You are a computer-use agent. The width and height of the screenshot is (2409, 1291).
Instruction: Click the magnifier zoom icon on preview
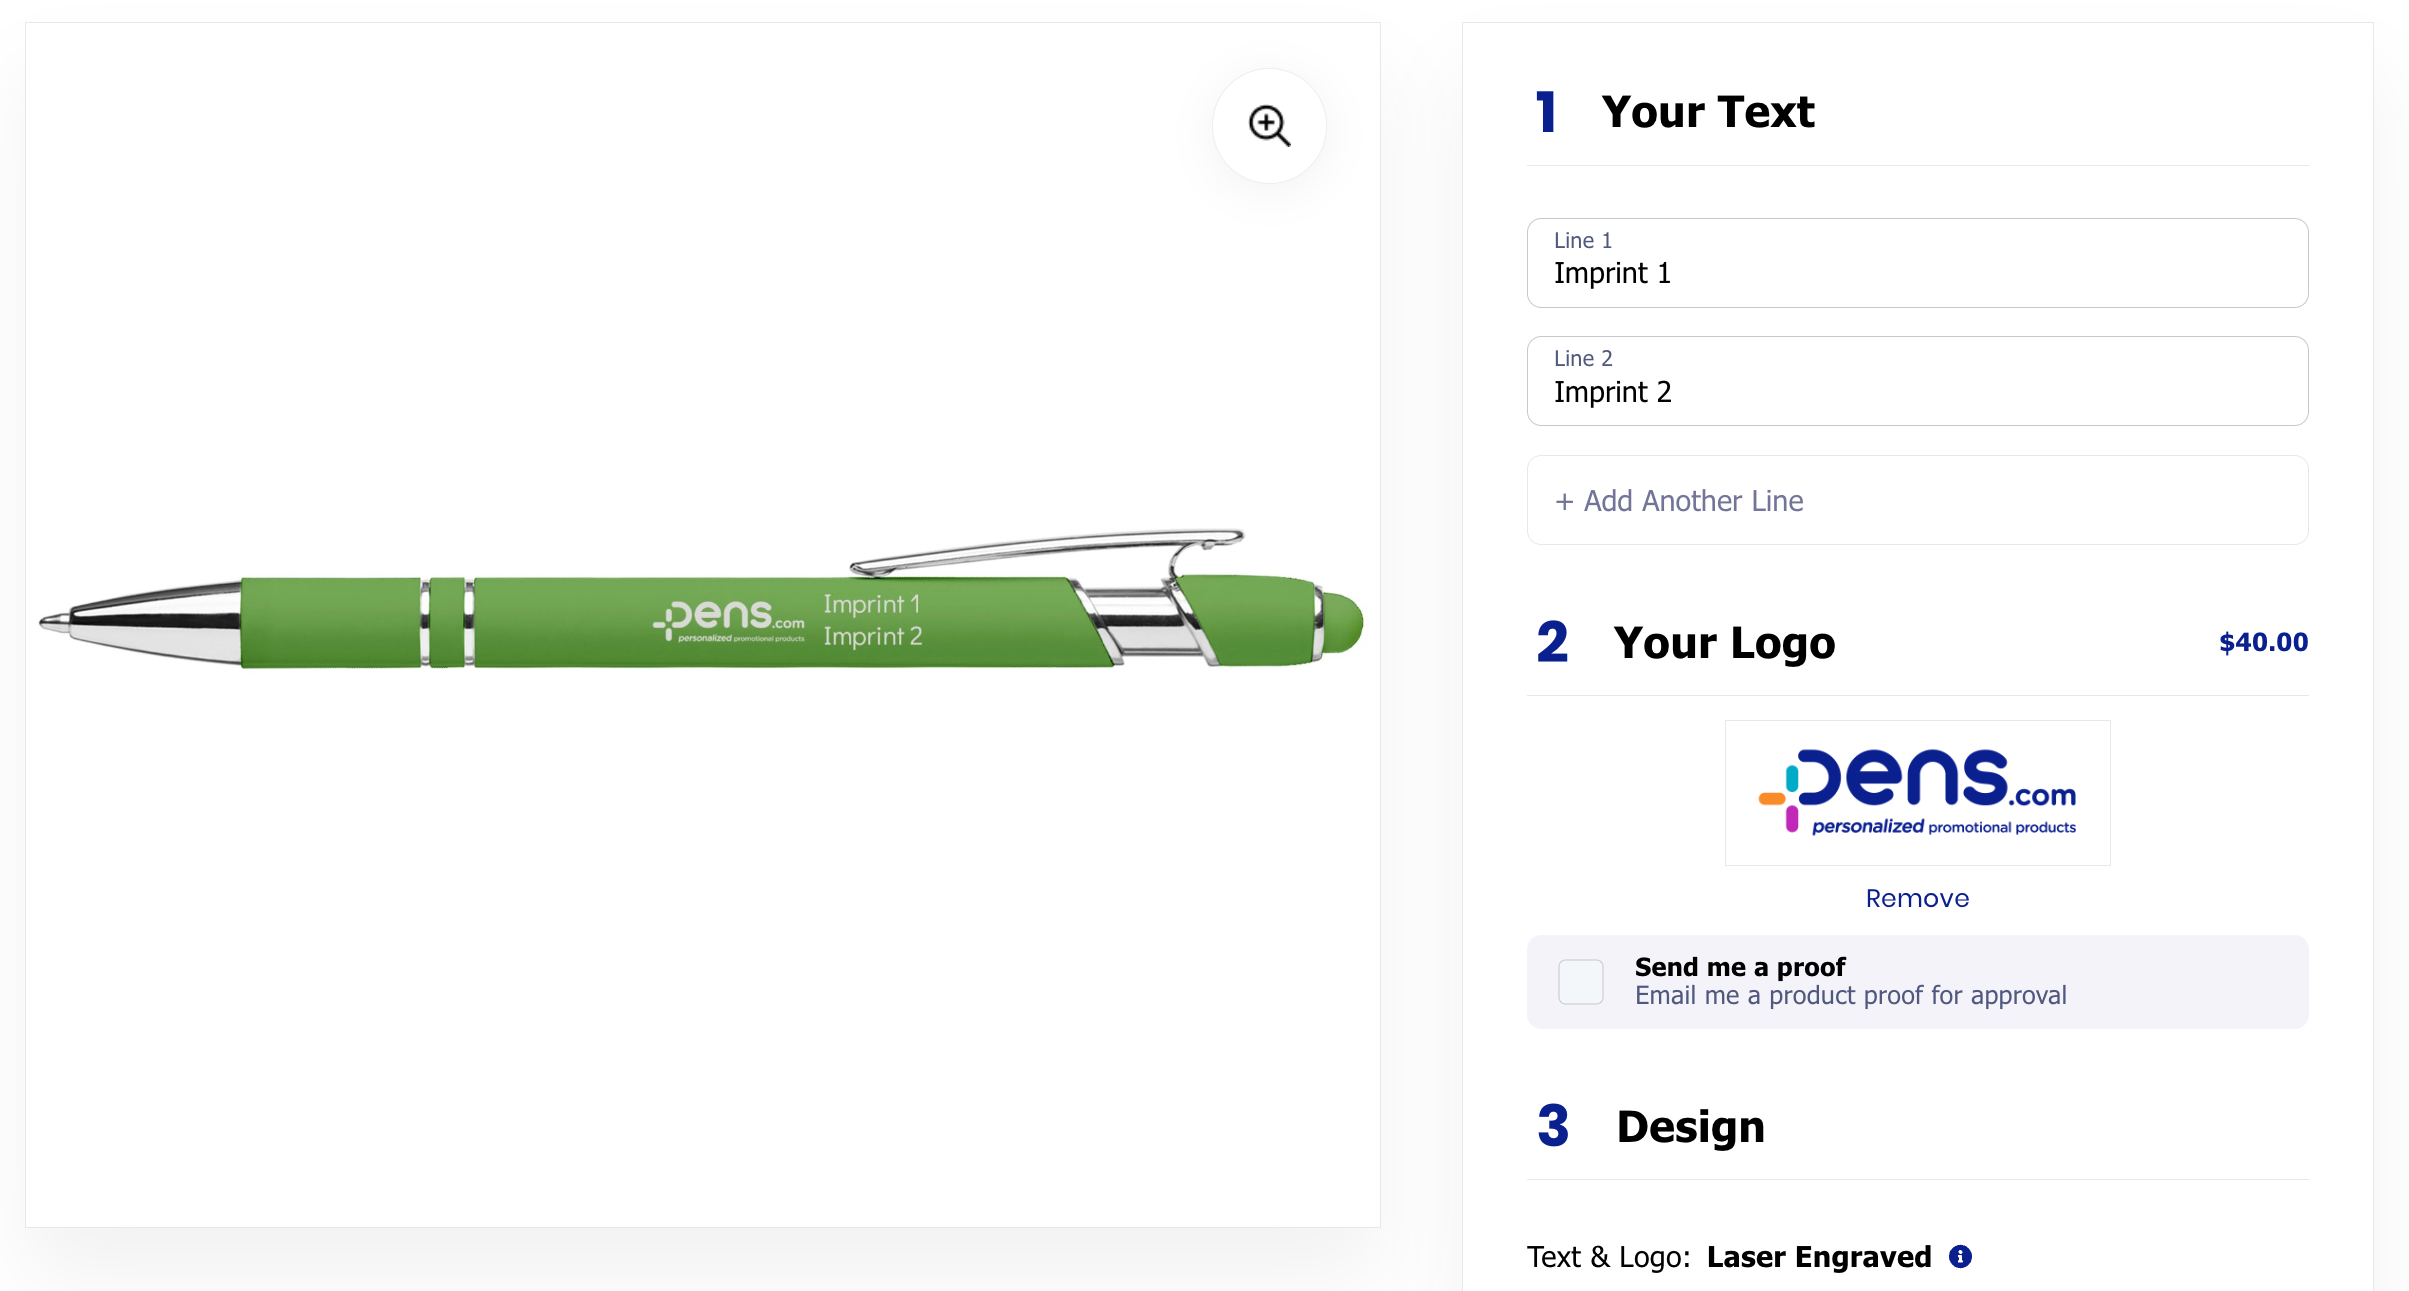coord(1269,126)
